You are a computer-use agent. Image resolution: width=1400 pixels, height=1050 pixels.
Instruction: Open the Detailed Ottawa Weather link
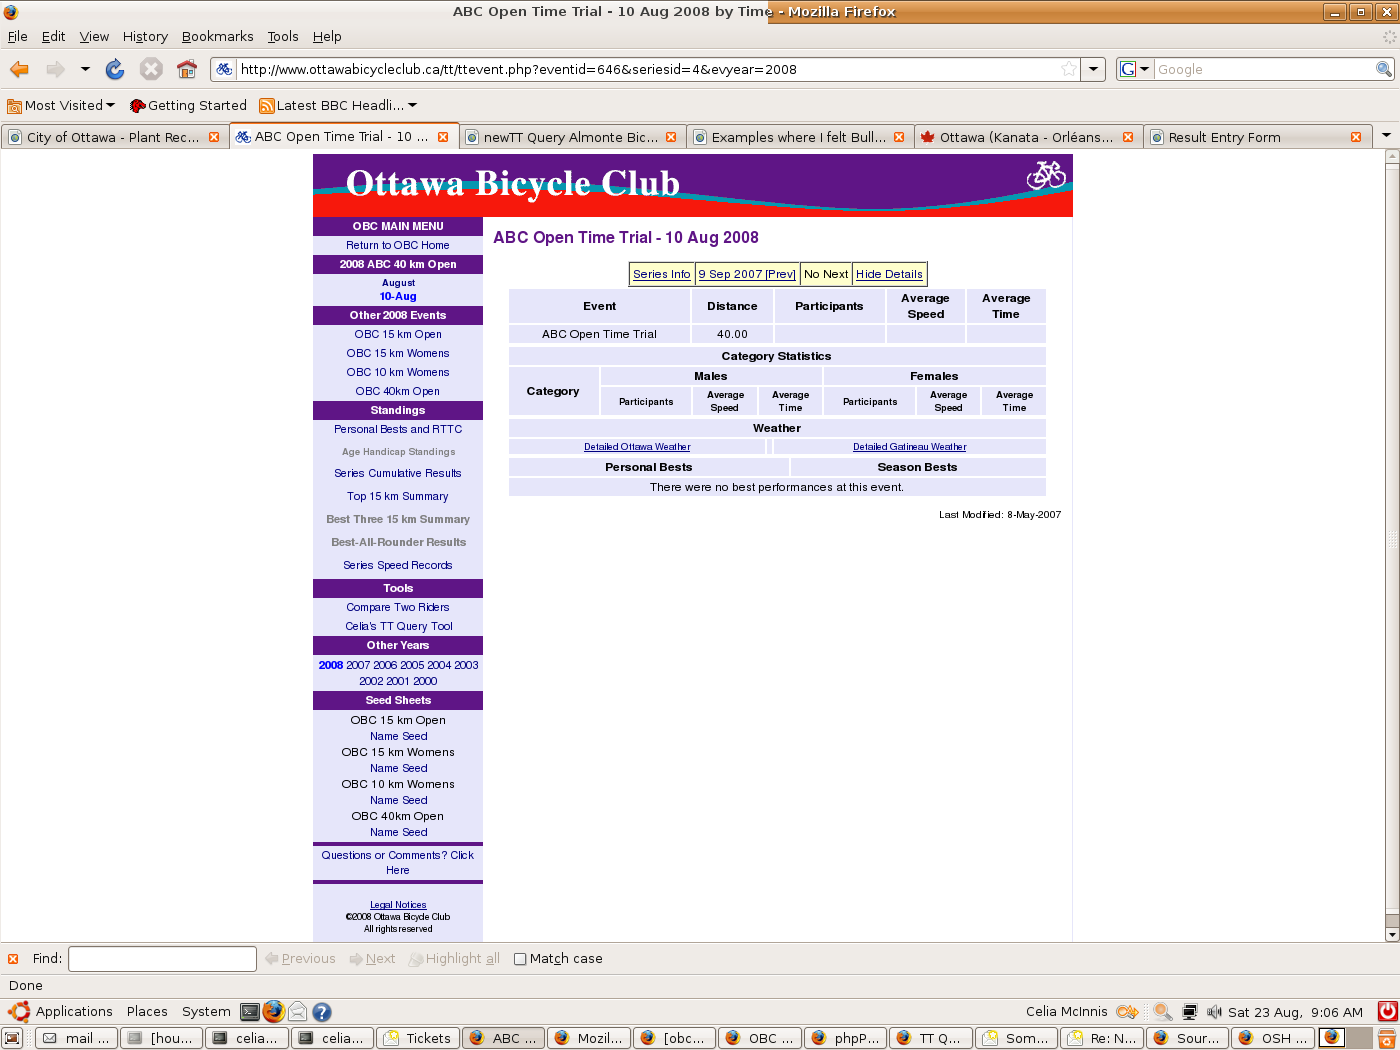tap(637, 447)
